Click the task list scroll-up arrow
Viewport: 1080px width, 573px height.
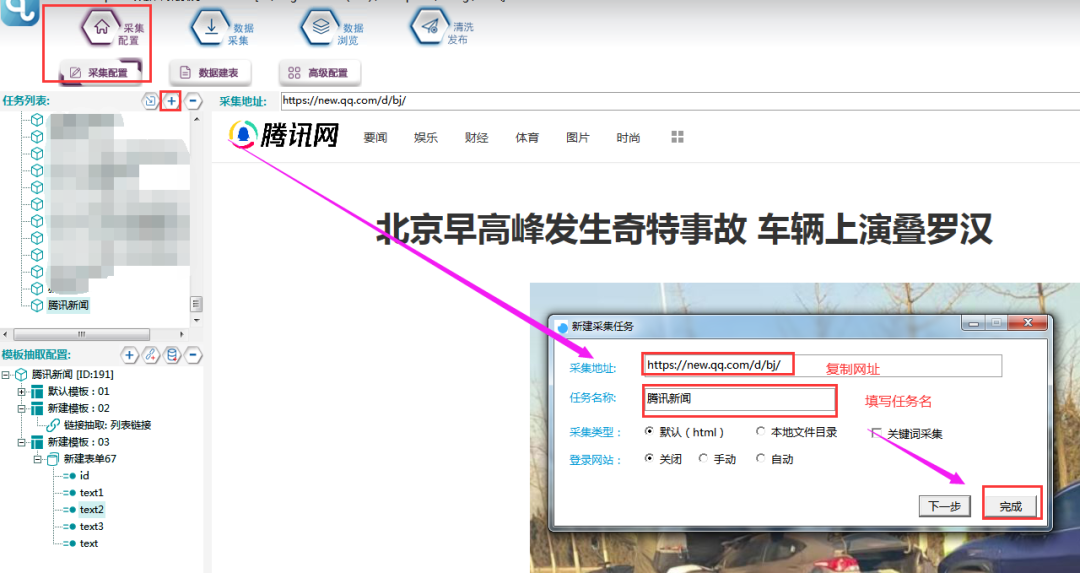(x=196, y=119)
